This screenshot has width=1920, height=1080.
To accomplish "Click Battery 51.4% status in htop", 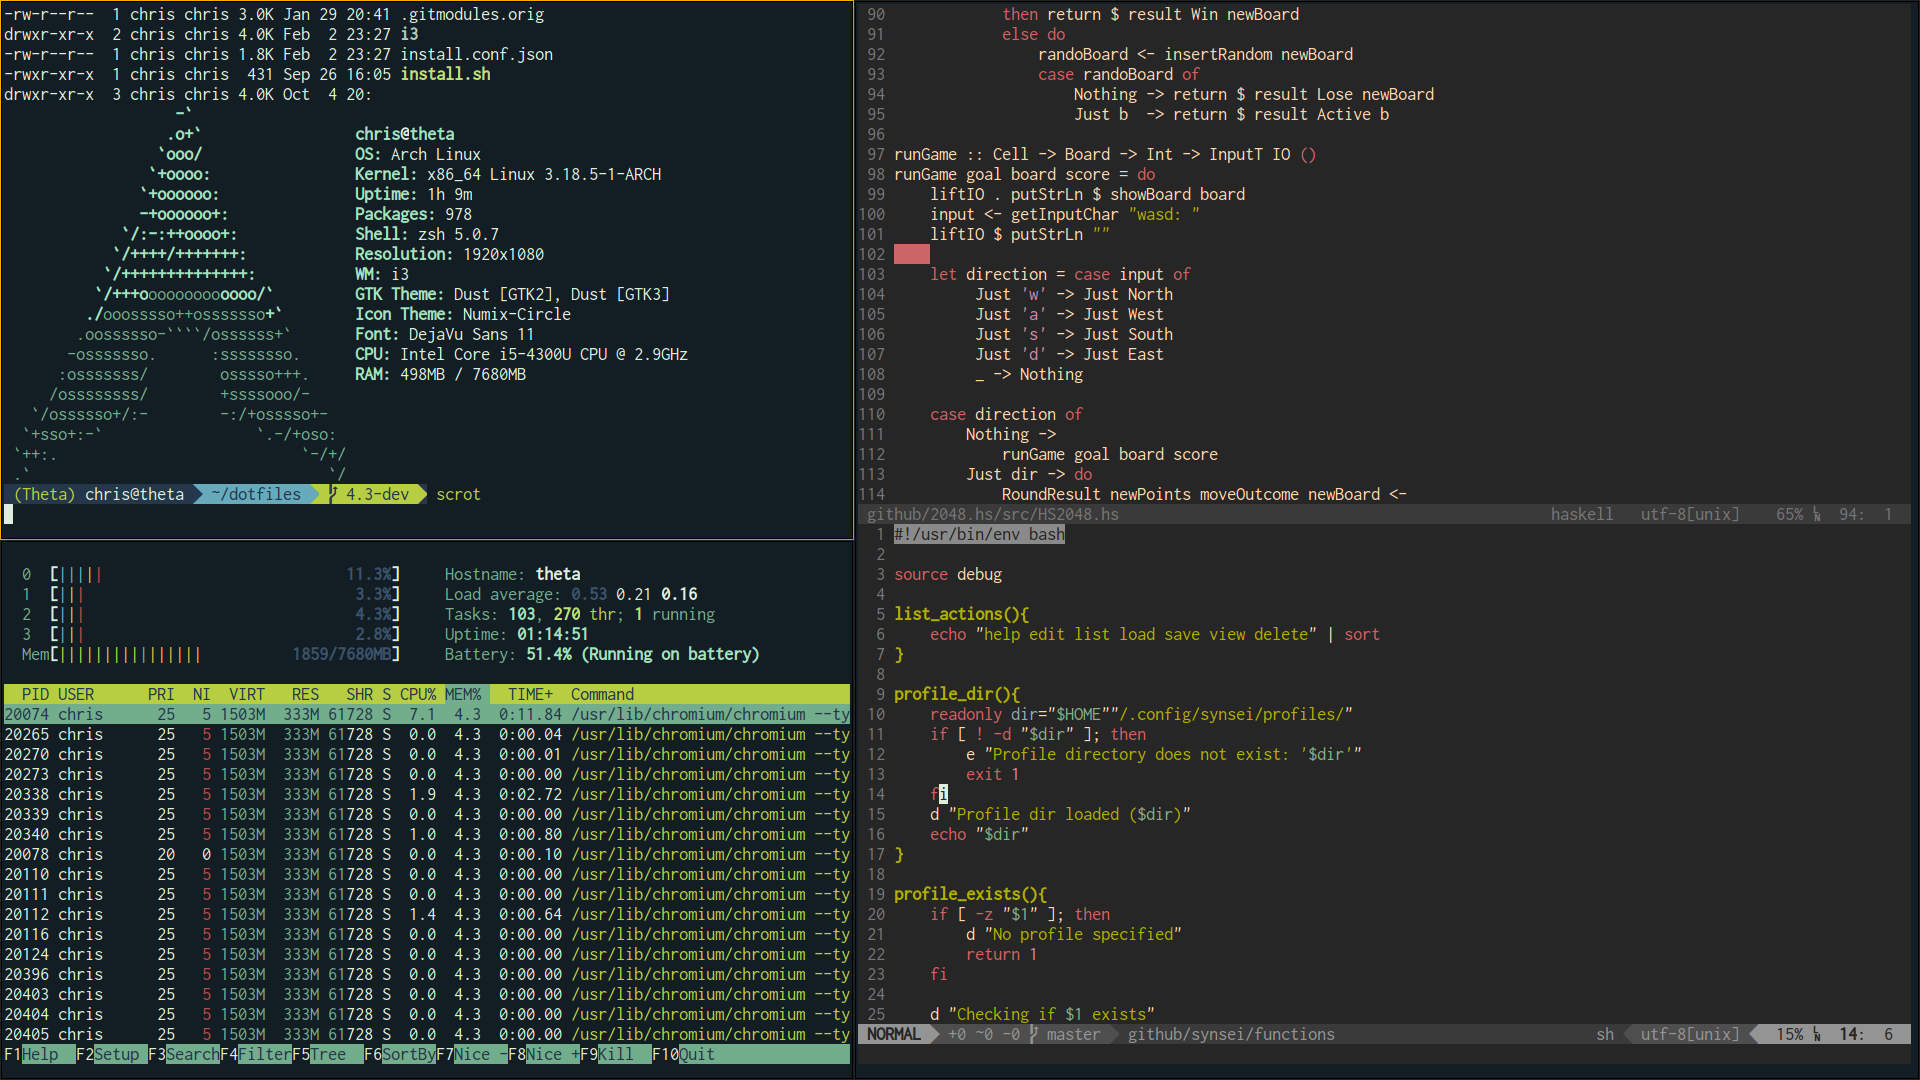I will point(602,654).
